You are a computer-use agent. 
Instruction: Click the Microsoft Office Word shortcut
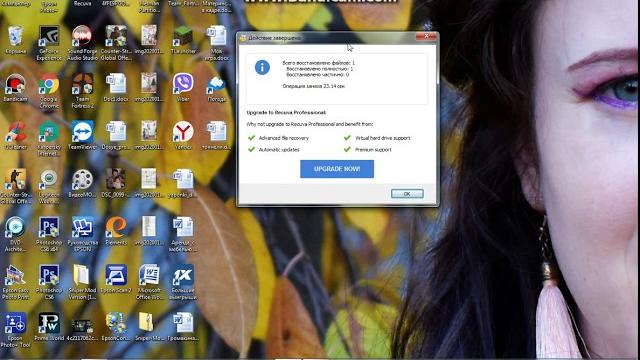[149, 282]
